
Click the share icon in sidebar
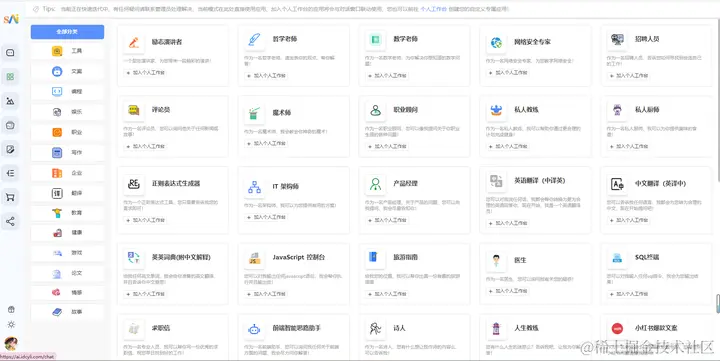click(10, 222)
